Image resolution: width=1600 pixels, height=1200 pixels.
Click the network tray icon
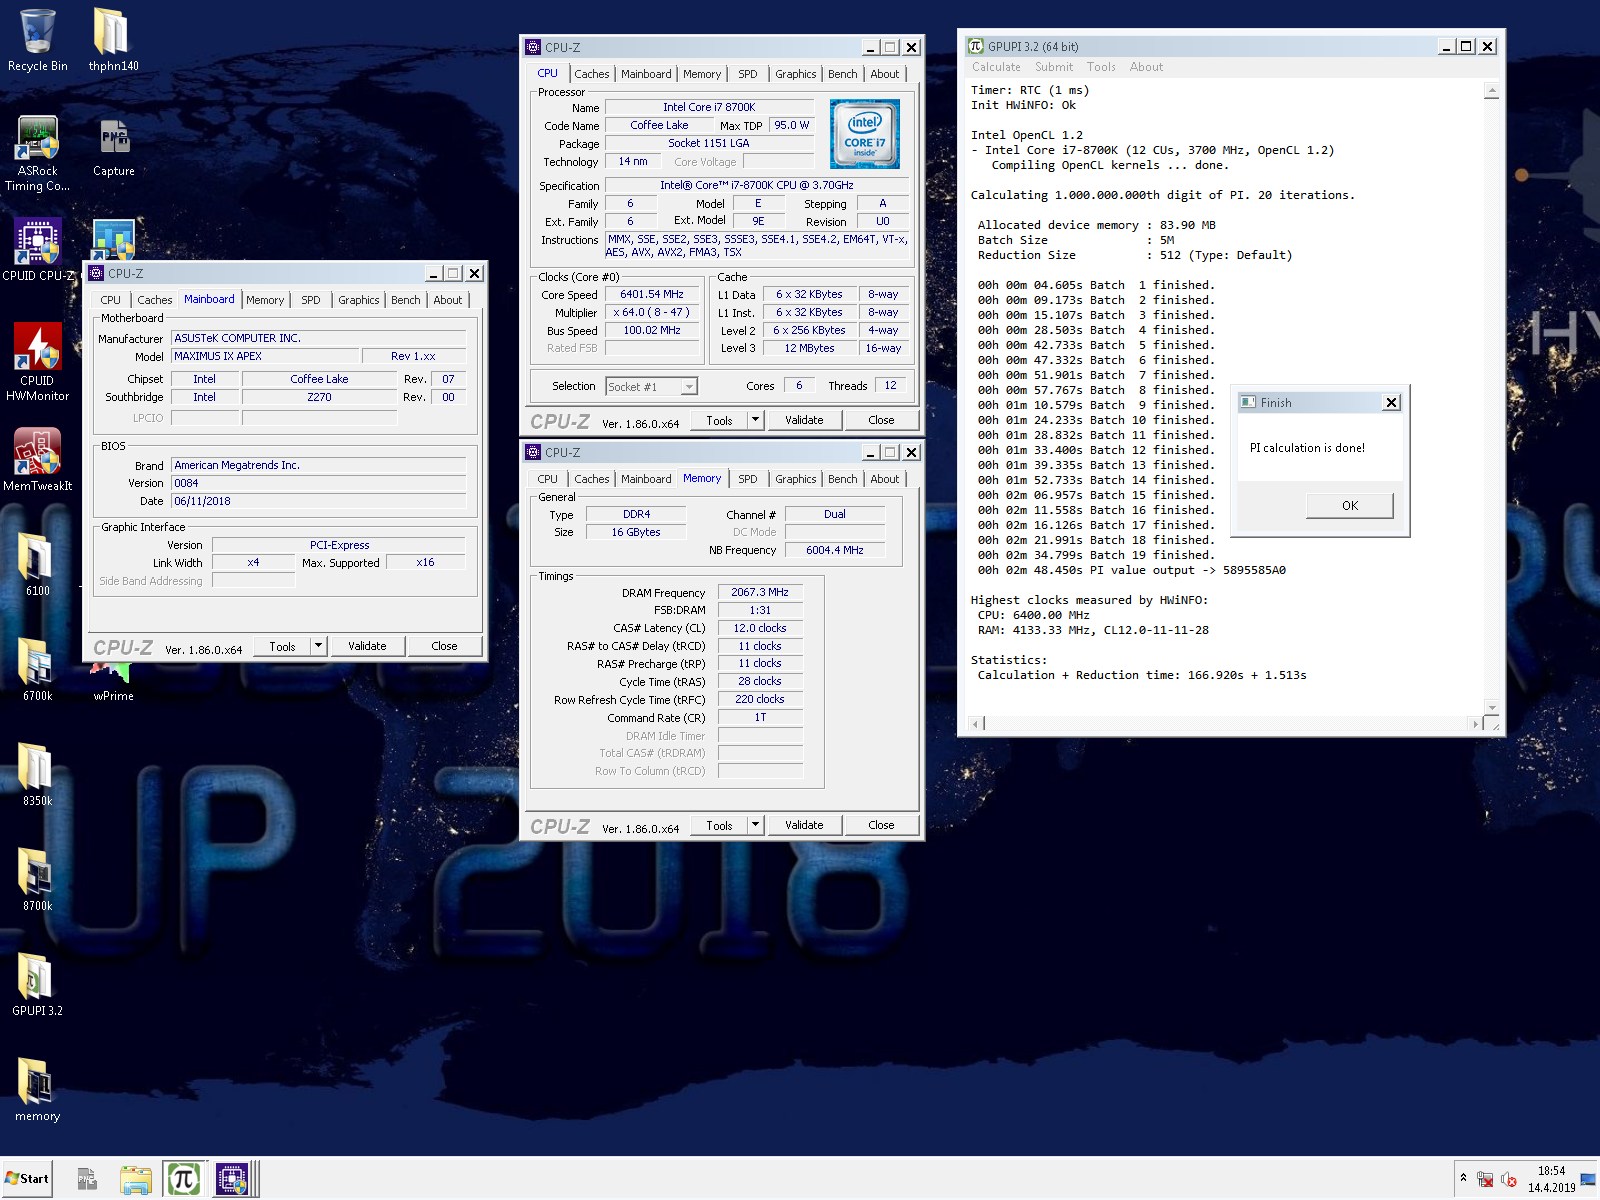tap(1485, 1180)
